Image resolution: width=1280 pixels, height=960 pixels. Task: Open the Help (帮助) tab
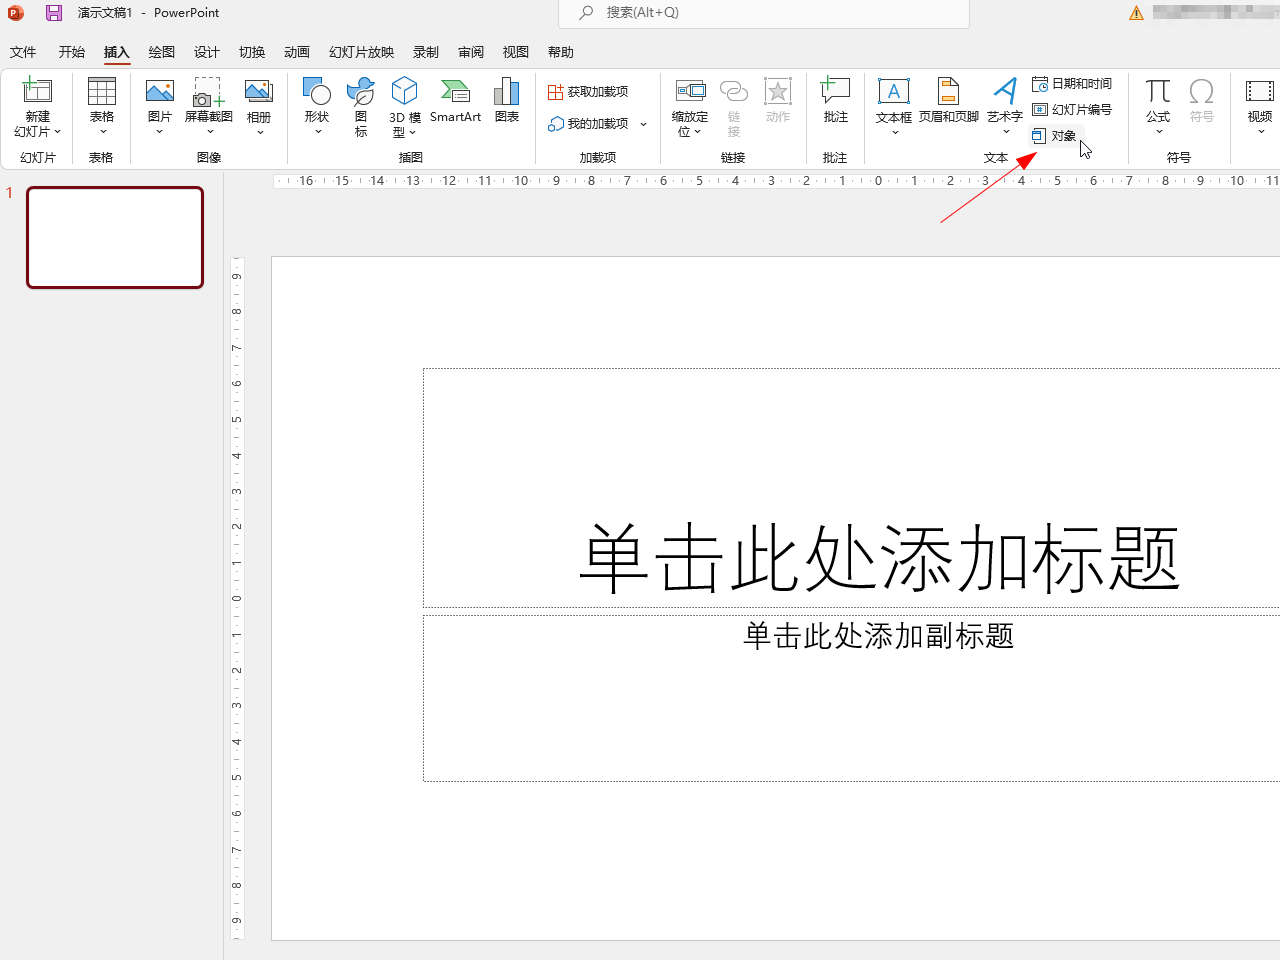tap(561, 52)
